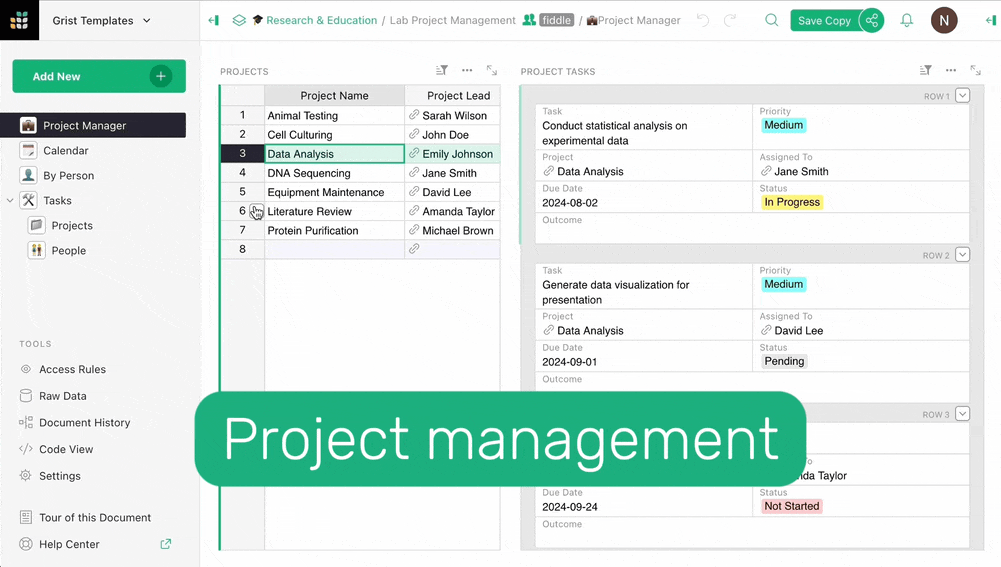This screenshot has height=567, width=1001.
Task: Click the redo arrow icon
Action: click(x=730, y=20)
